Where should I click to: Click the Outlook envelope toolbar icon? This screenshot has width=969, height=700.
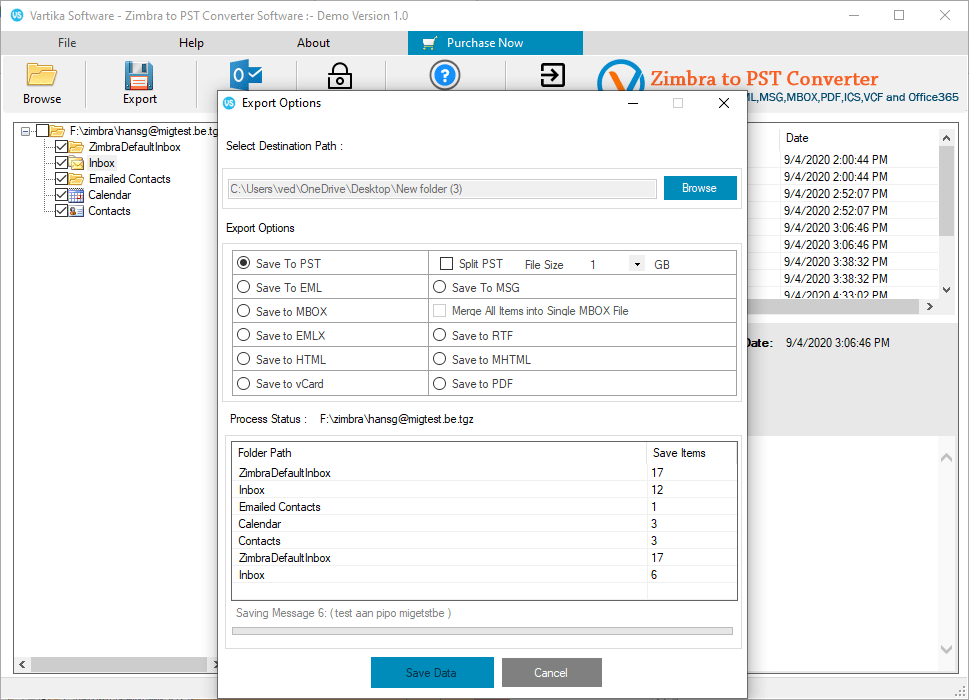tap(246, 75)
